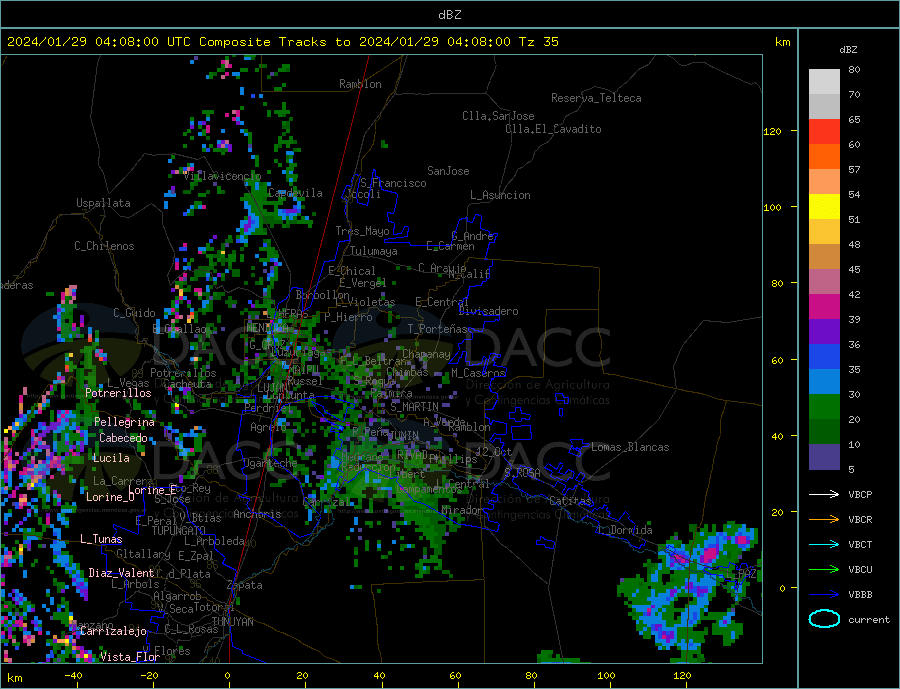Click the 'S_Francisco' place label

393,183
